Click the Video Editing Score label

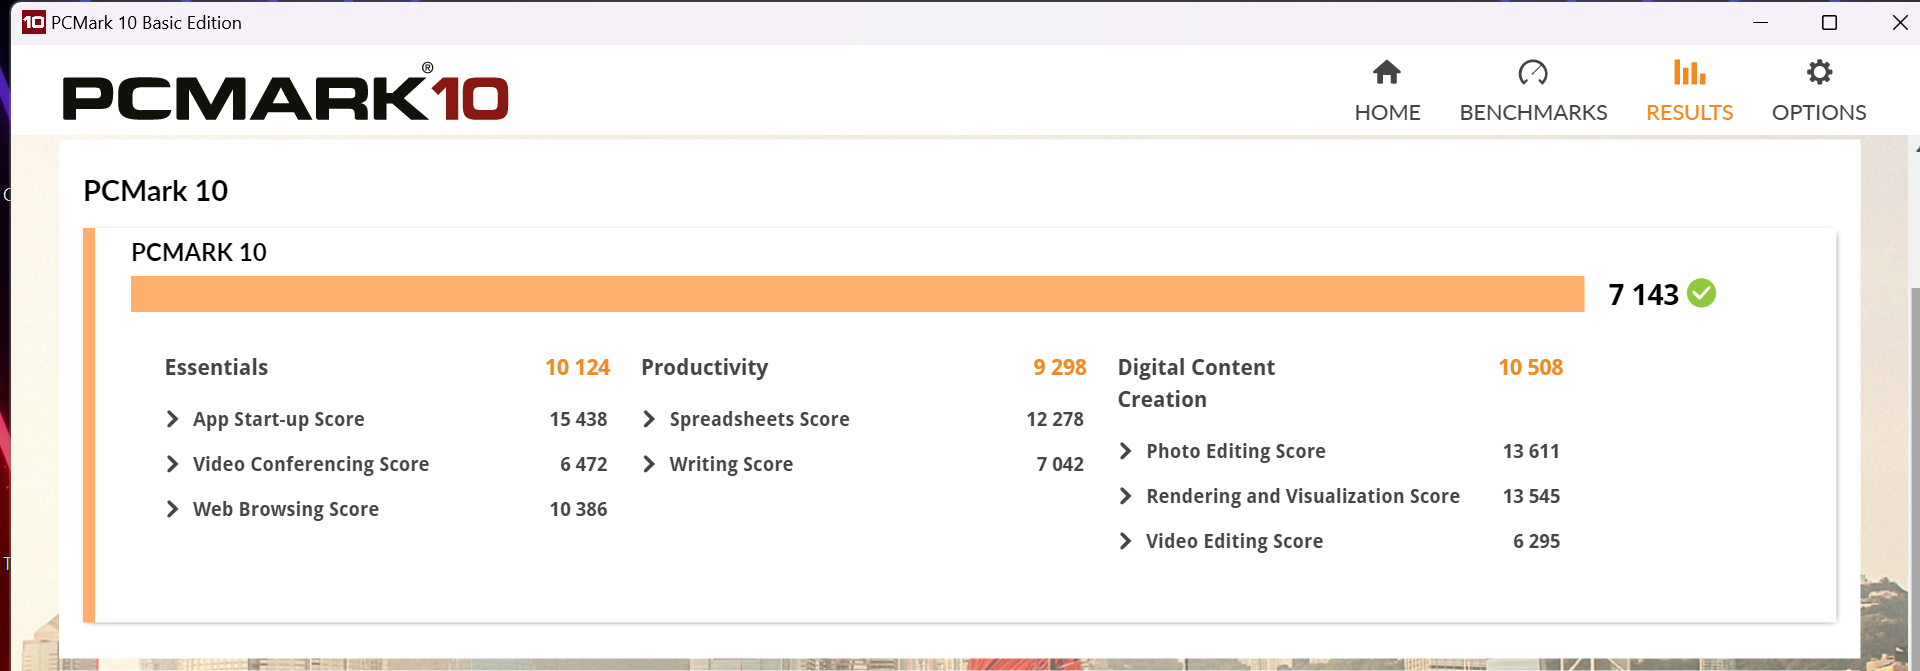click(1234, 541)
